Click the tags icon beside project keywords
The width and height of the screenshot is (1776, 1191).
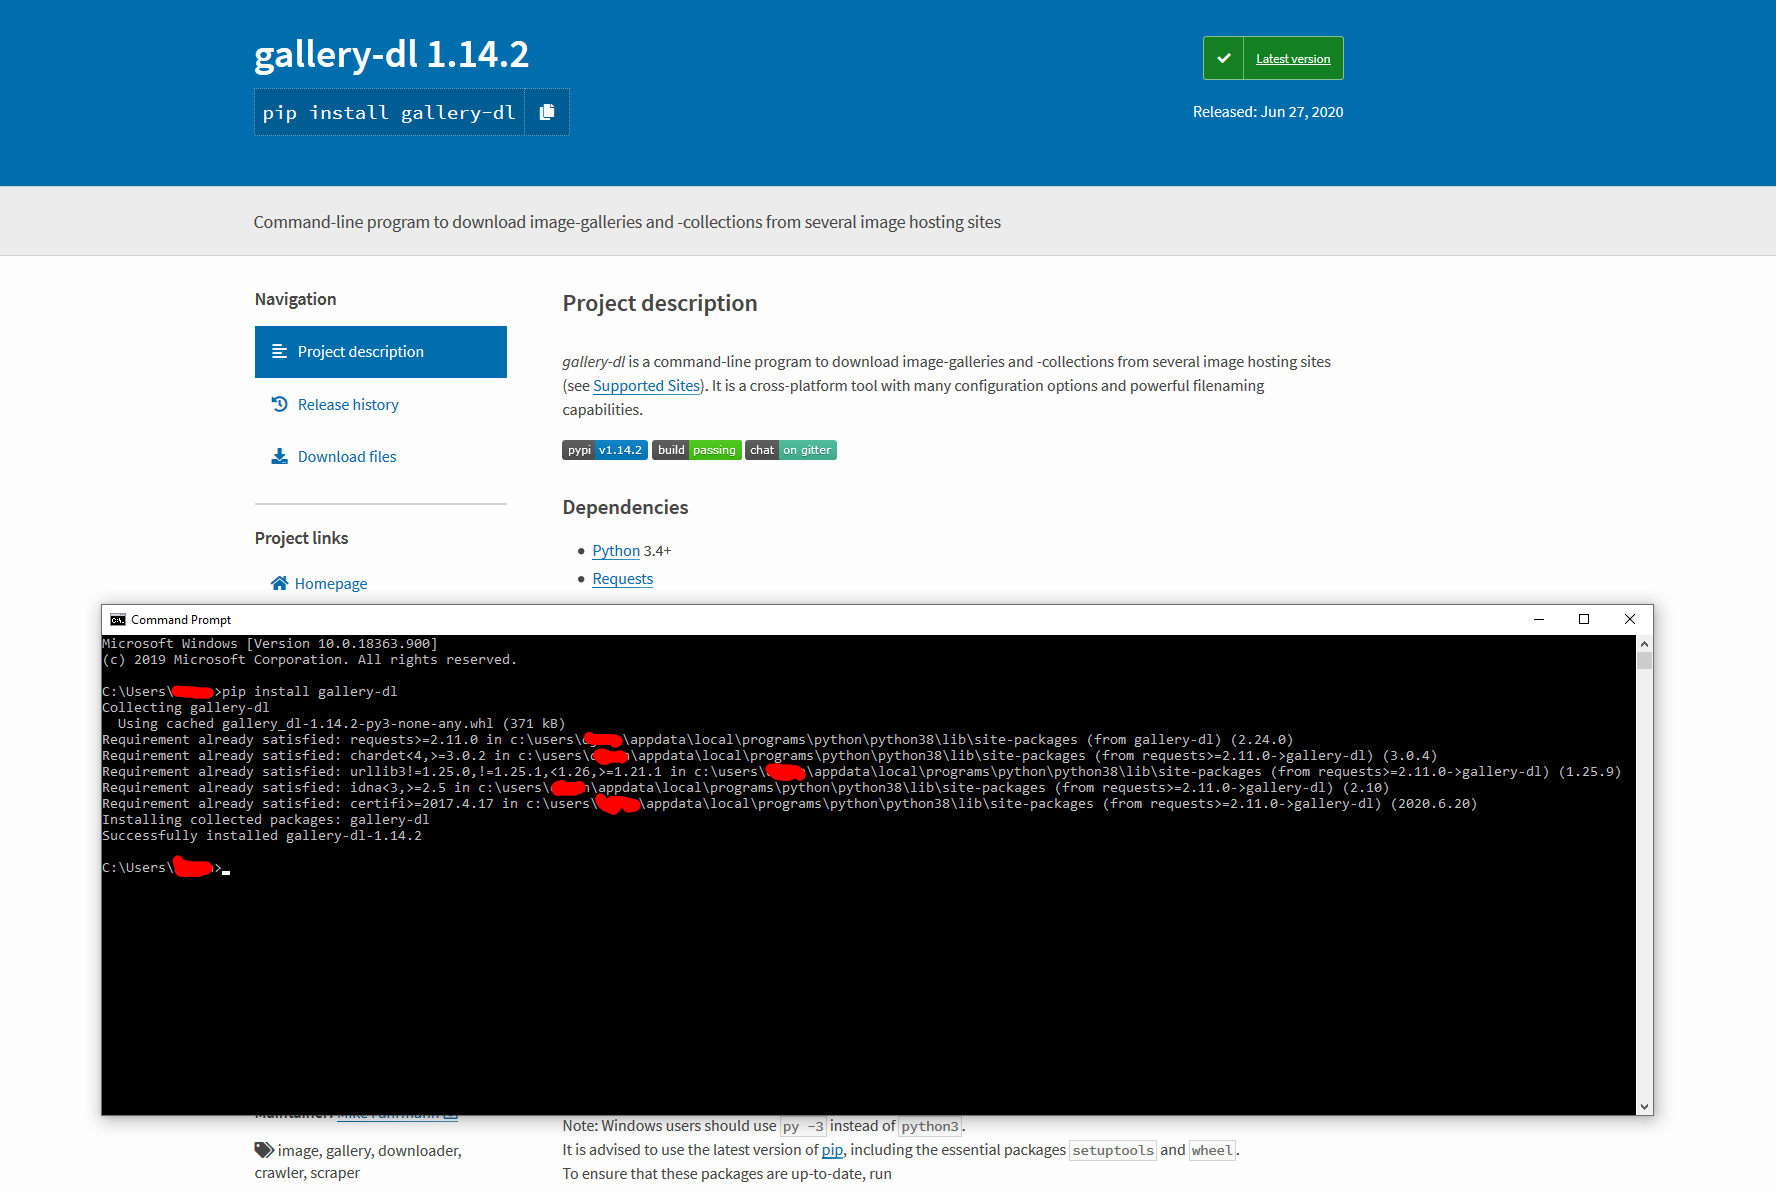pos(262,1149)
